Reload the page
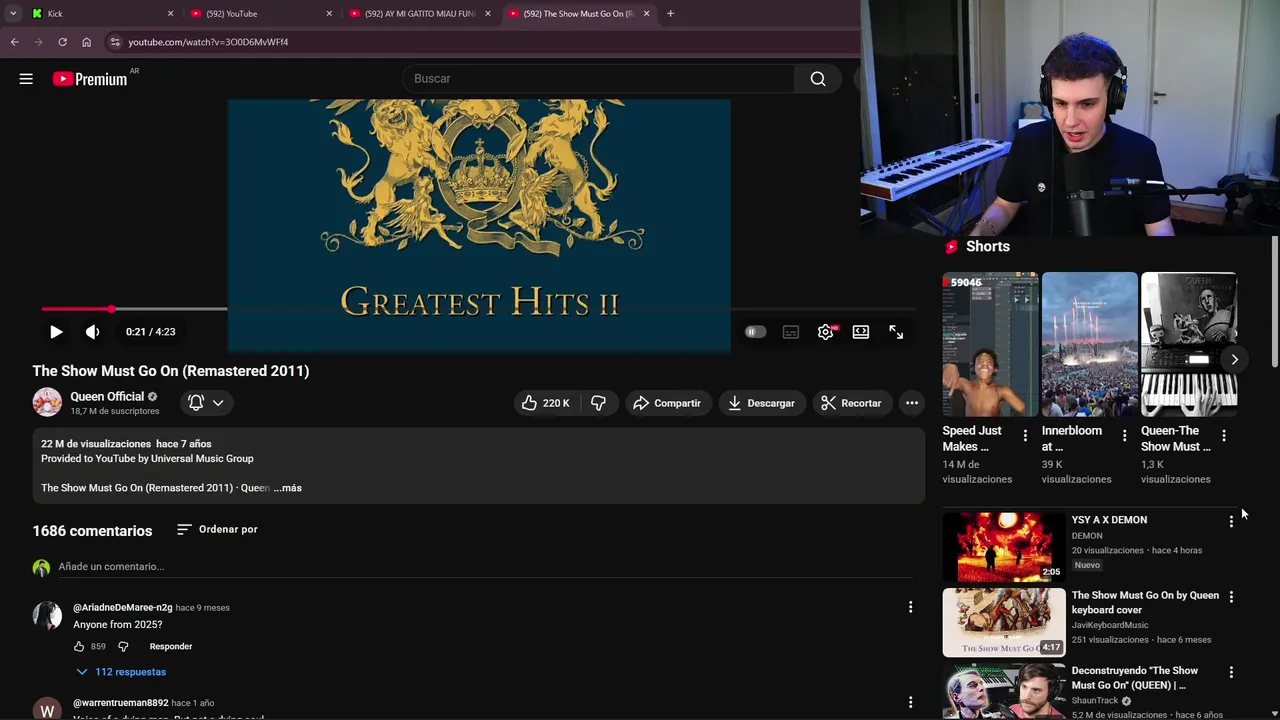 tap(62, 42)
